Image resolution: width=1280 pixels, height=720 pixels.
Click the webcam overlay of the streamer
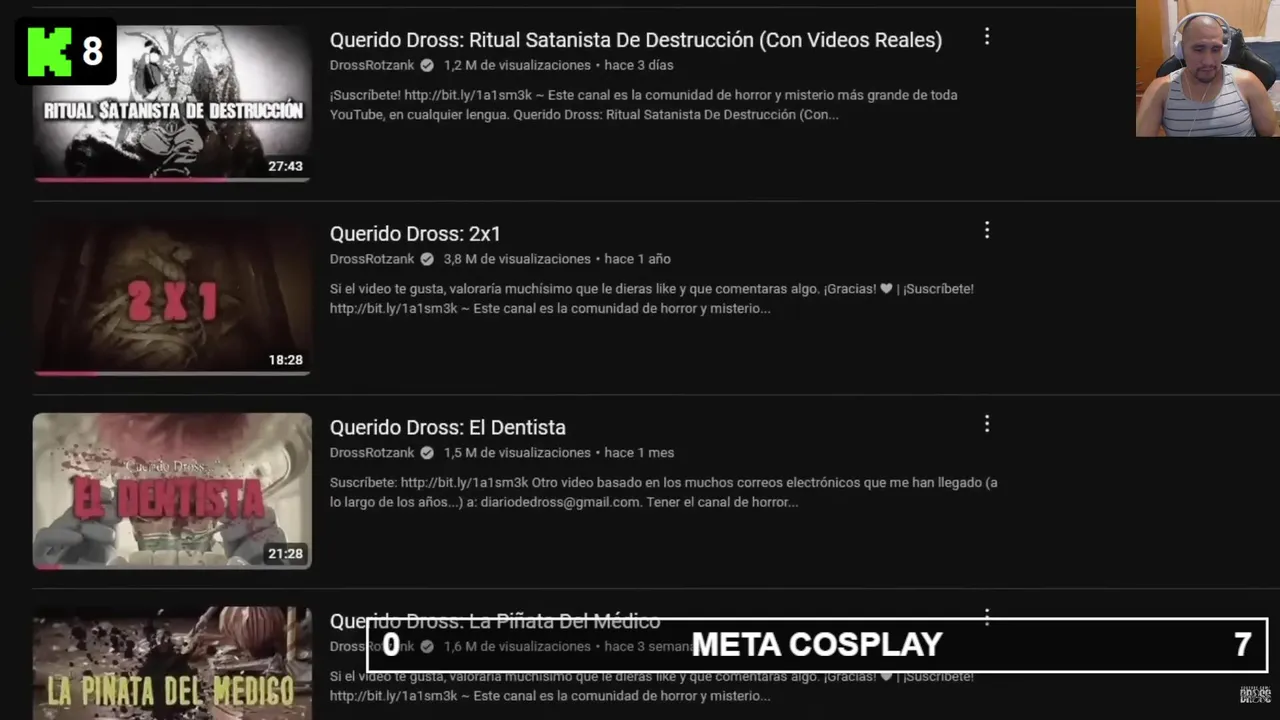(x=1208, y=68)
